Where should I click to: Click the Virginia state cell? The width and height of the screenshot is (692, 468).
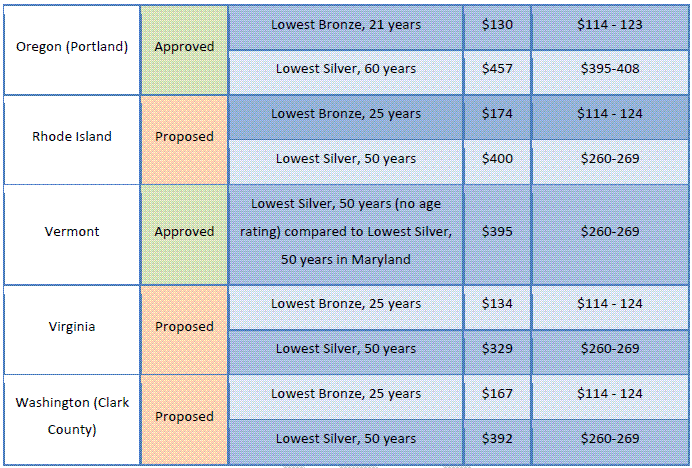[x=72, y=330]
